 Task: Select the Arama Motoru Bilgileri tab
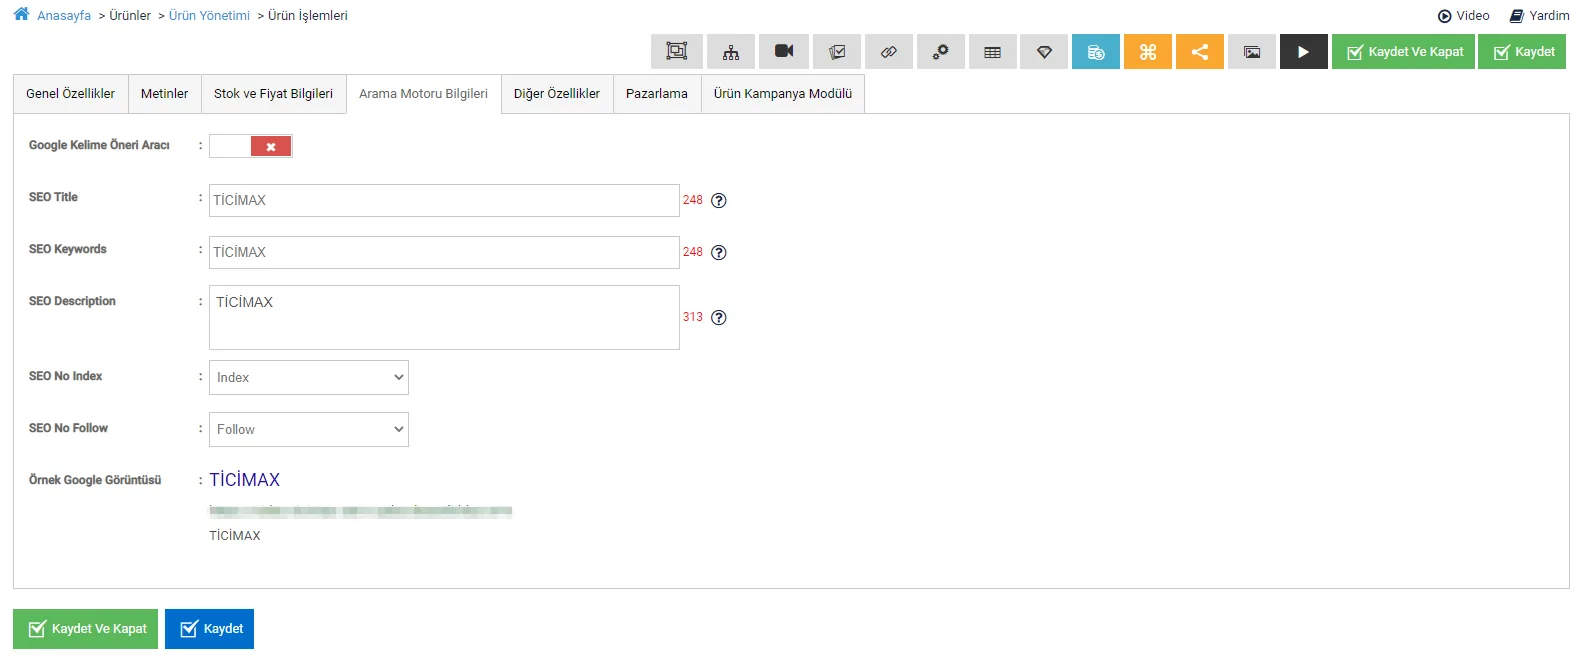[423, 94]
